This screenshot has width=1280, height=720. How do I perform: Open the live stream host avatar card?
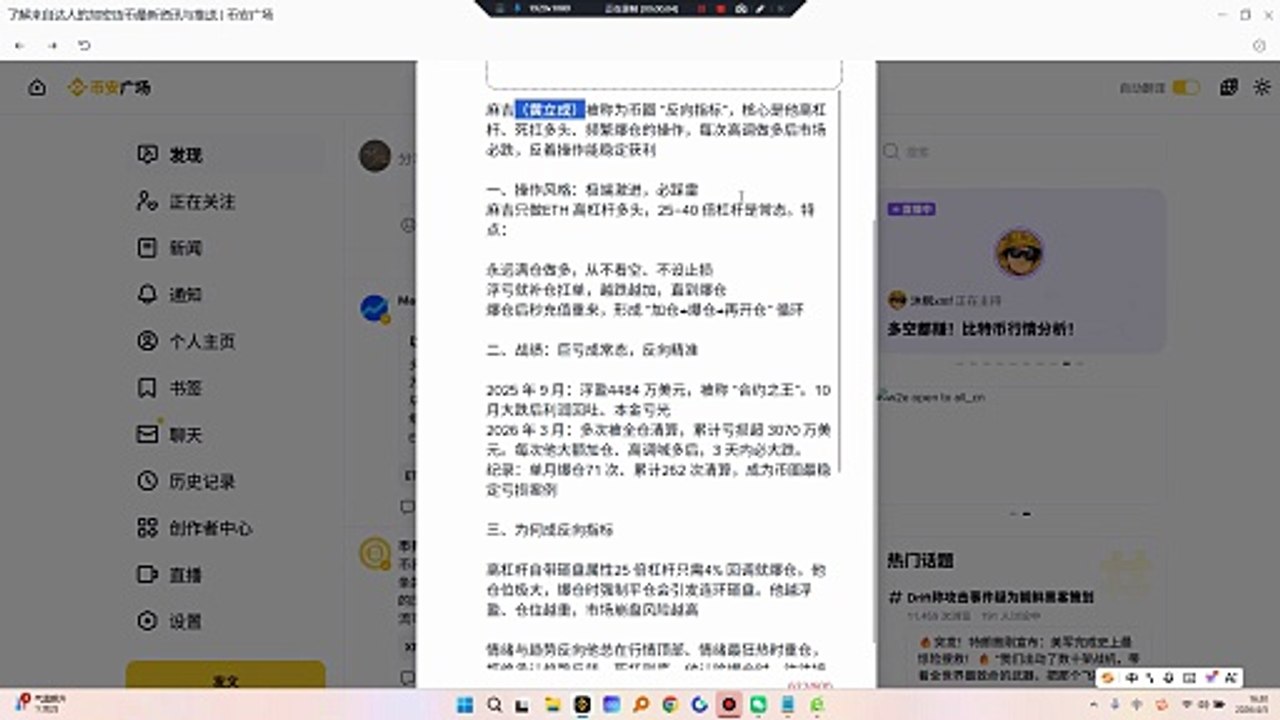(1019, 252)
